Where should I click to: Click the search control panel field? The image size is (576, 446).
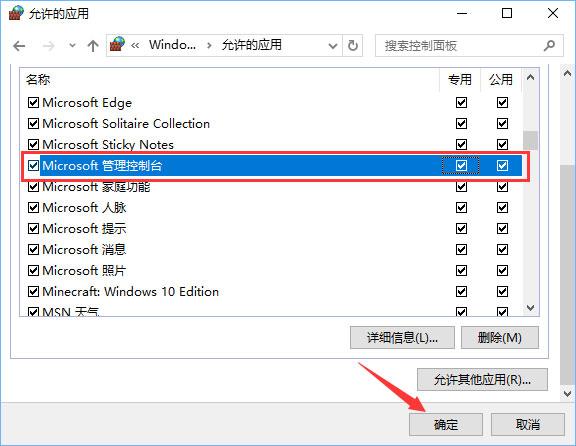[x=469, y=46]
